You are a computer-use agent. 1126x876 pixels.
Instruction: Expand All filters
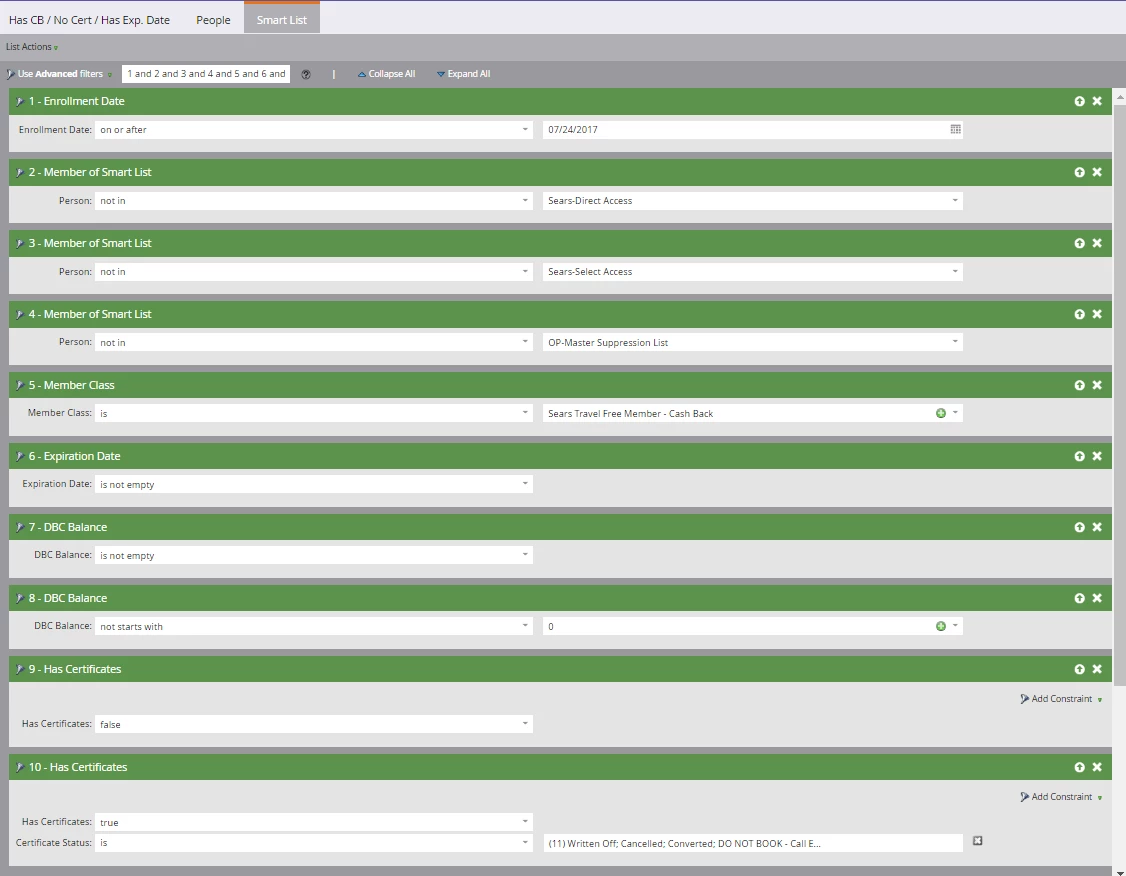[x=463, y=74]
